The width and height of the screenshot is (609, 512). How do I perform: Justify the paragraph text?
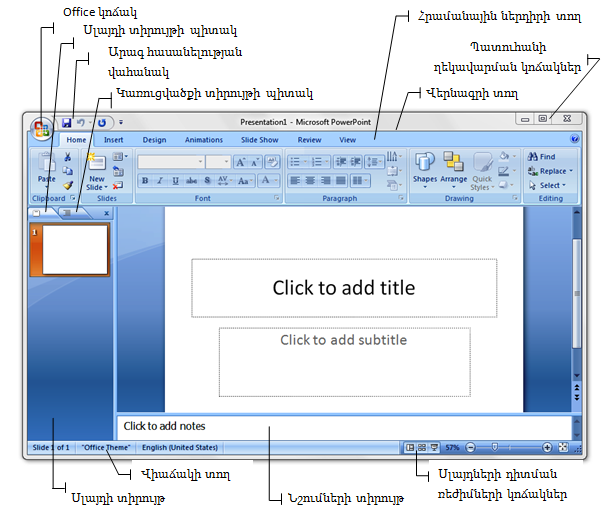coord(341,181)
